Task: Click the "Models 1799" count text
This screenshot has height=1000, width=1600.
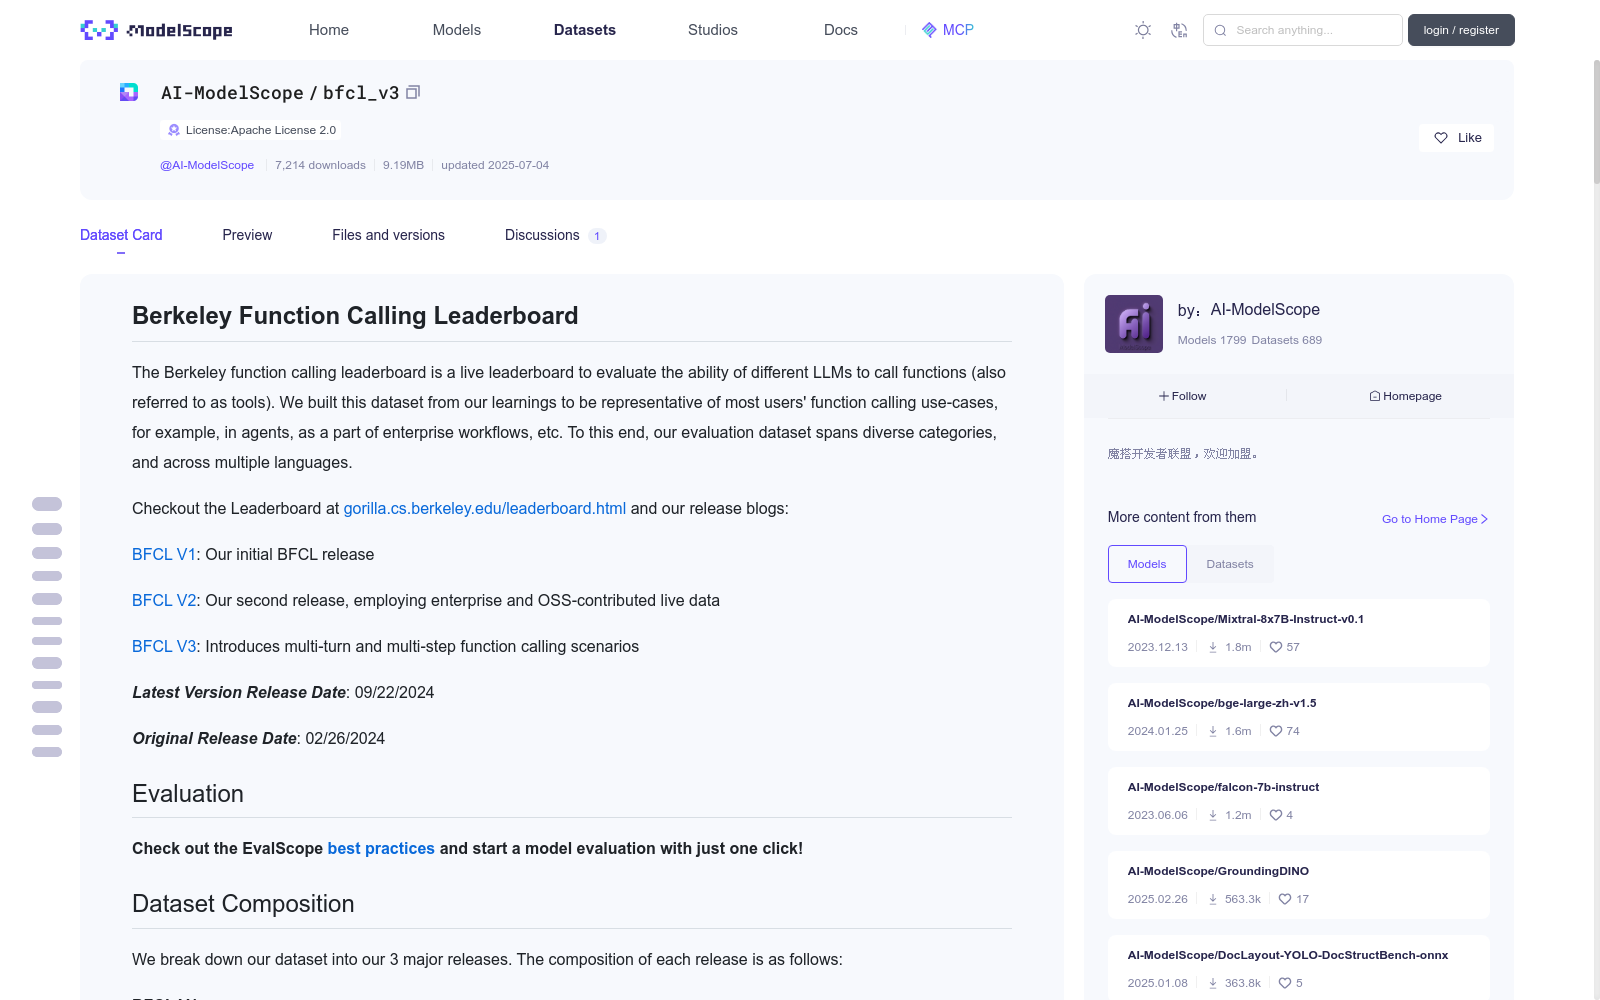Action: click(x=1212, y=340)
